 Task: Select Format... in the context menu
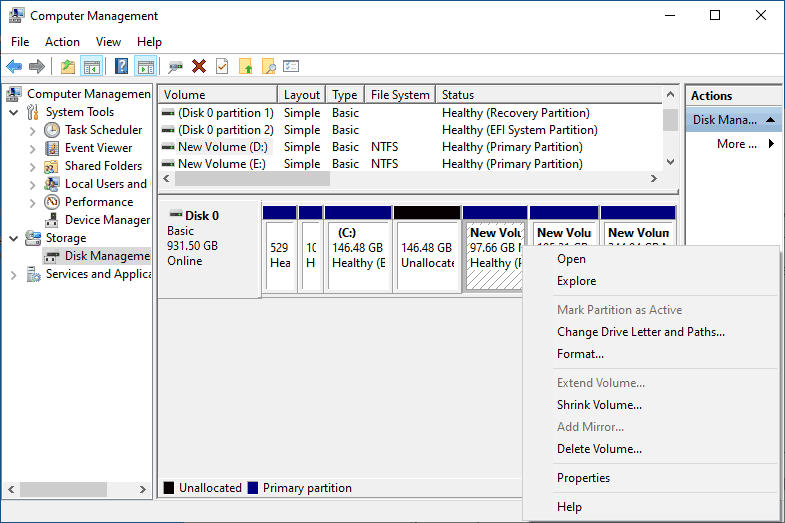pos(651,354)
